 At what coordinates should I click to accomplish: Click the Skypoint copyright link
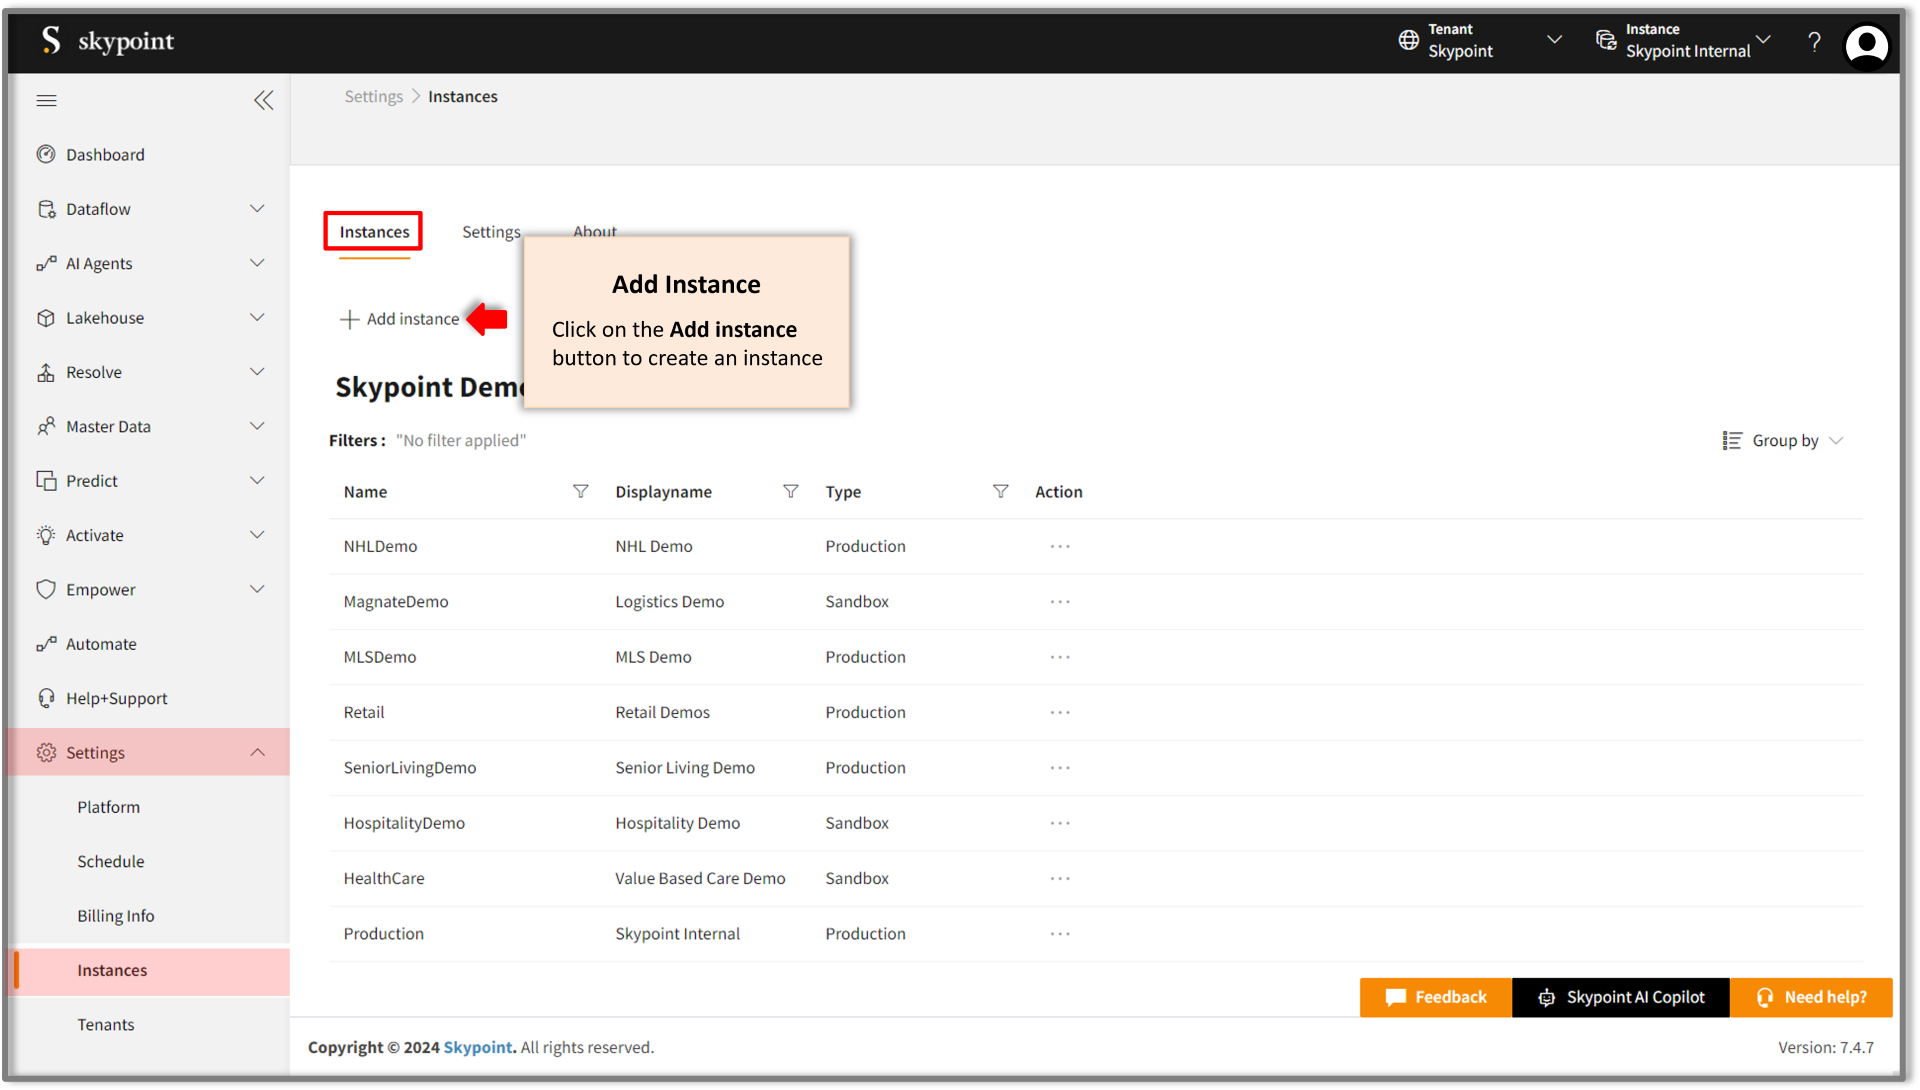(x=478, y=1047)
